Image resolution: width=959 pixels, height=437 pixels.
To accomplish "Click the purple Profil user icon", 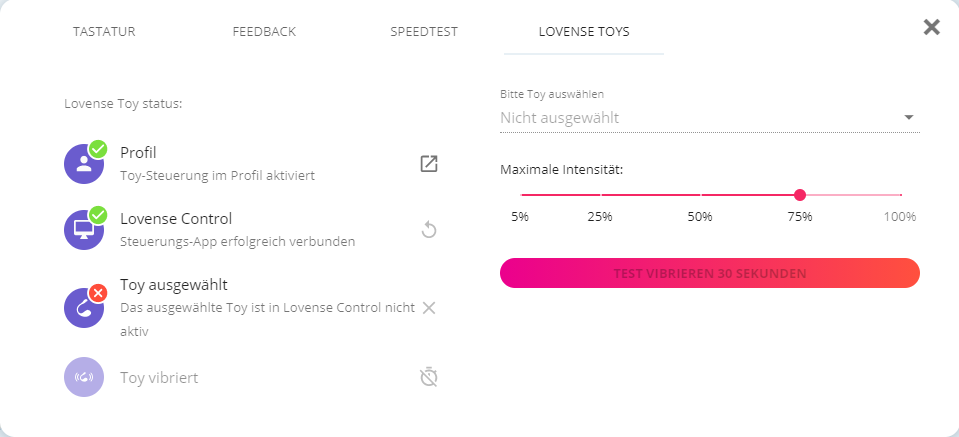I will click(84, 164).
